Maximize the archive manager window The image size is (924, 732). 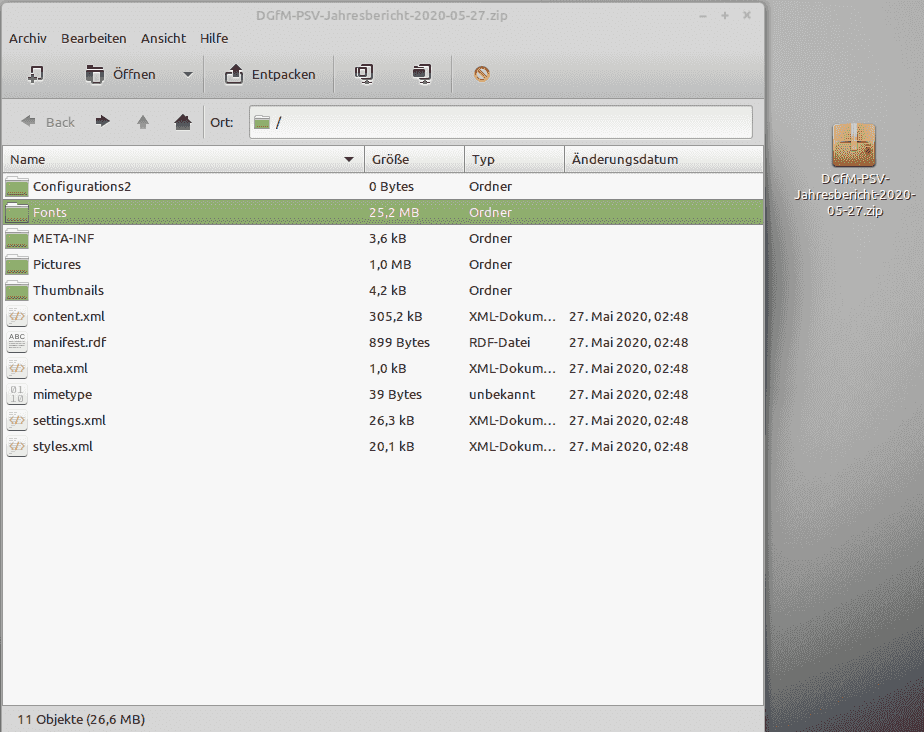tap(725, 16)
